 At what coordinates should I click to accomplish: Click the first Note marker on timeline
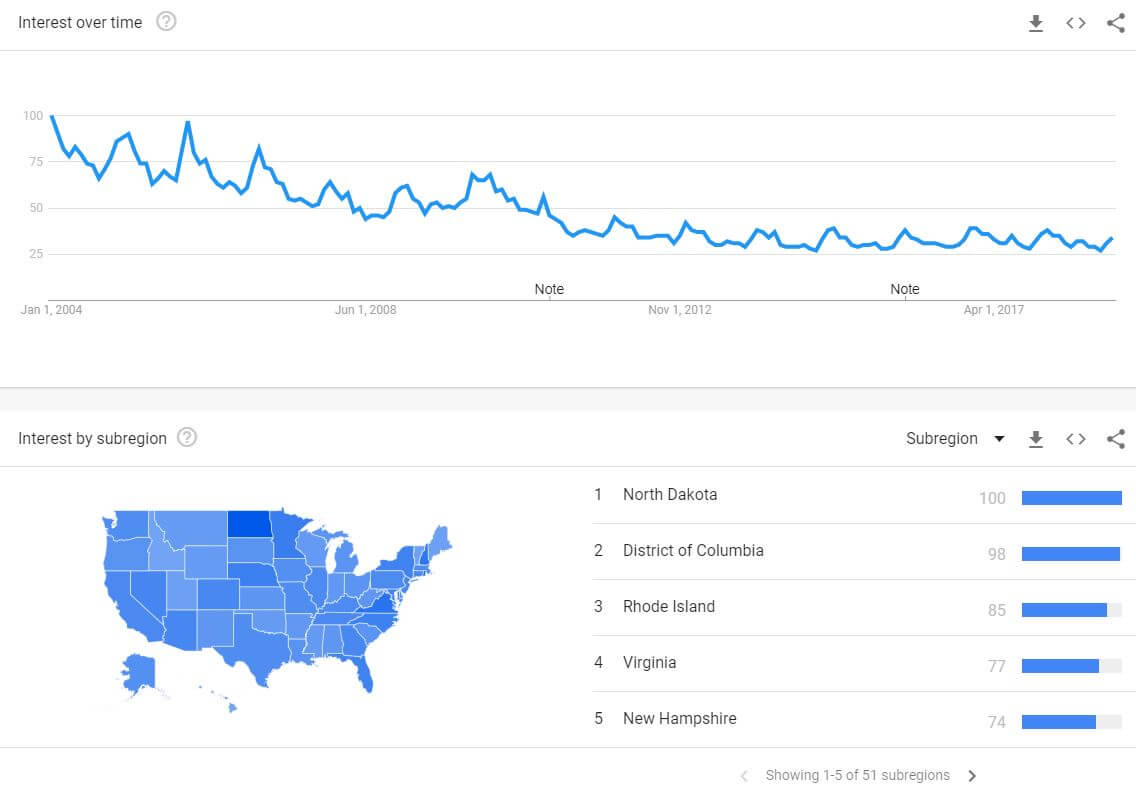[x=549, y=289]
